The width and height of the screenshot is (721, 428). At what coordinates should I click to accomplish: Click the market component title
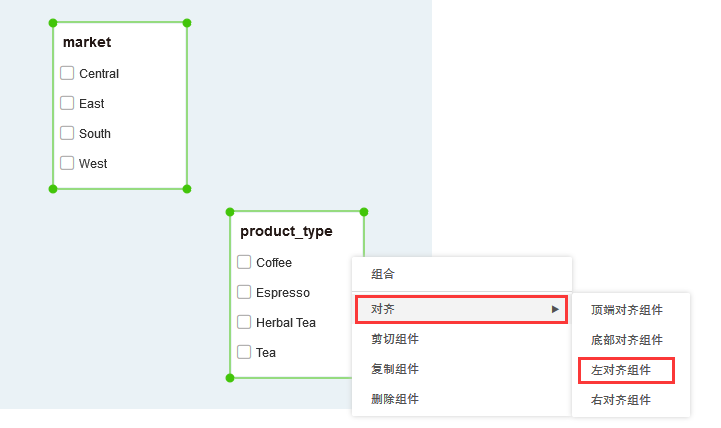click(87, 42)
